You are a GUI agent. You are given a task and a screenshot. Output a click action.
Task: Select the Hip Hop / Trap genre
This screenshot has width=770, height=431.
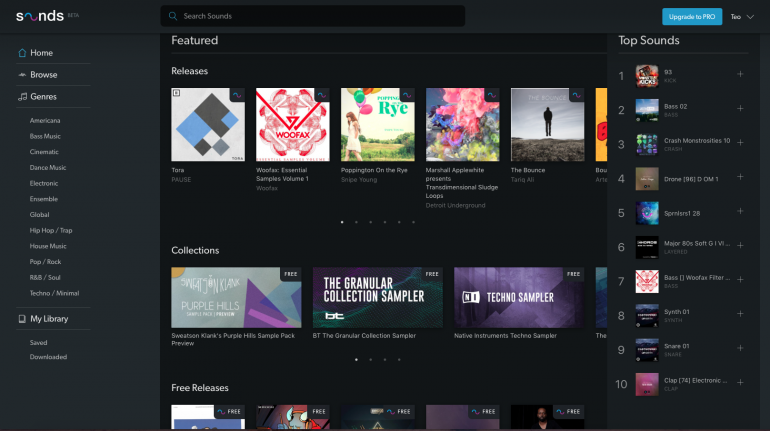[51, 230]
